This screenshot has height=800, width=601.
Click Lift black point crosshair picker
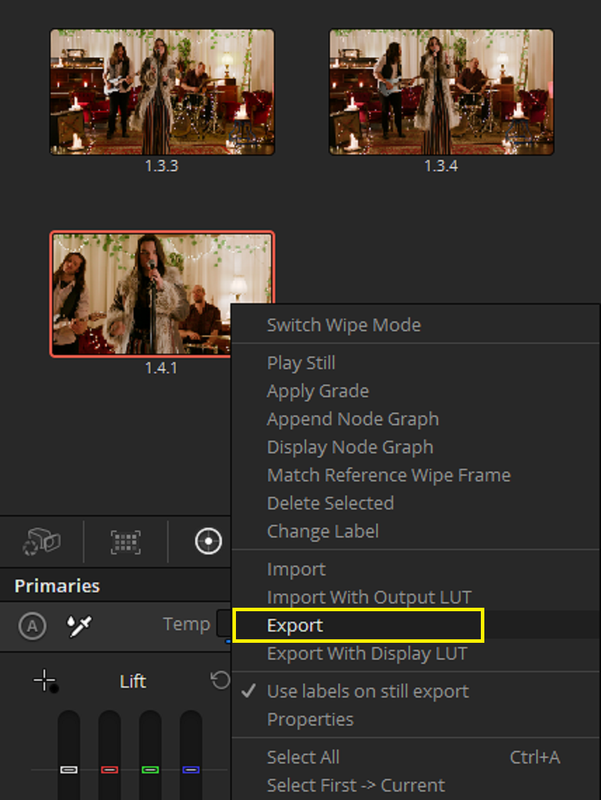45,681
